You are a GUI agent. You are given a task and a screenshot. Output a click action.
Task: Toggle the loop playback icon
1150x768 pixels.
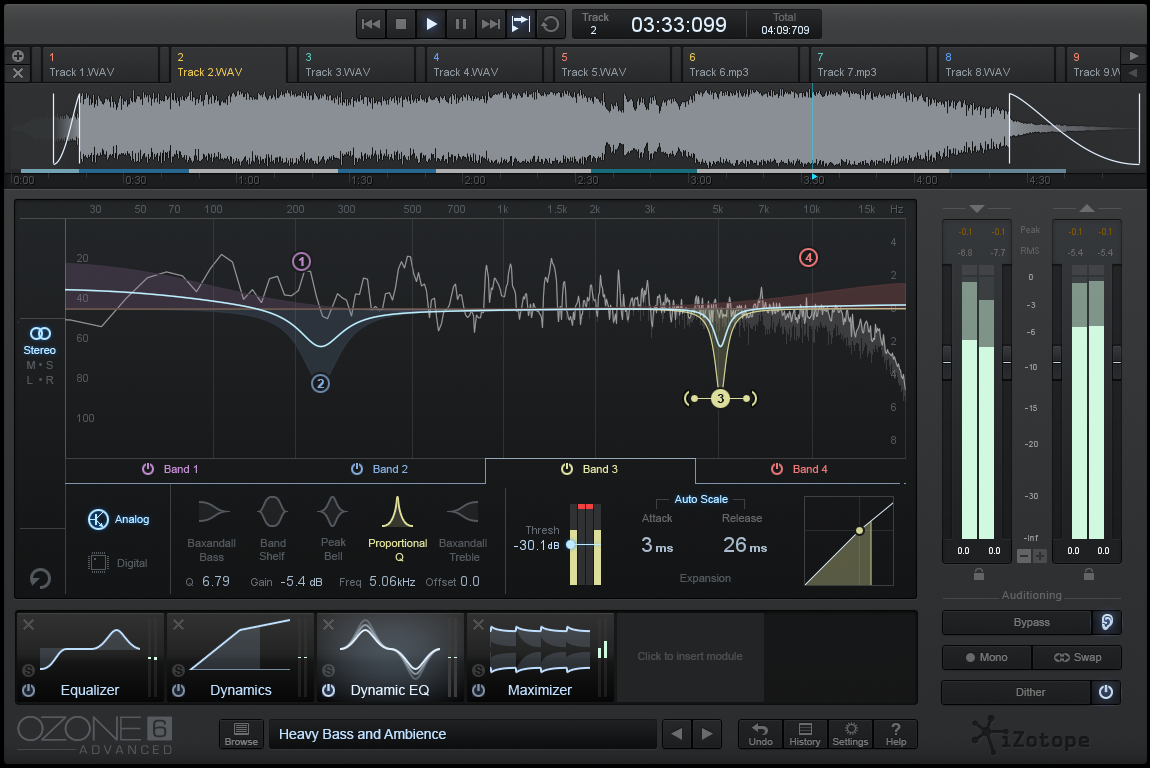(550, 24)
